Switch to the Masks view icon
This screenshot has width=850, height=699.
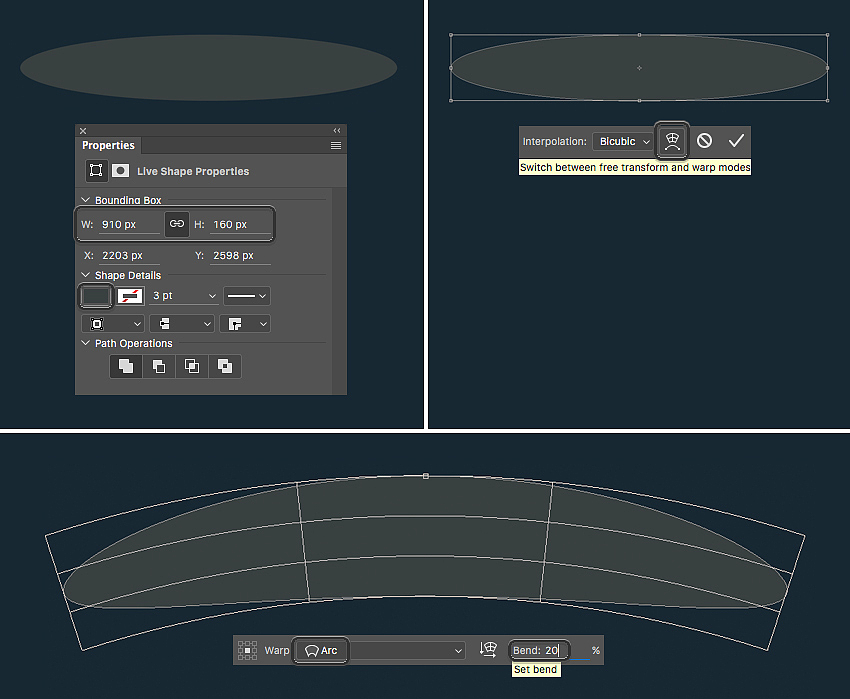(x=121, y=171)
